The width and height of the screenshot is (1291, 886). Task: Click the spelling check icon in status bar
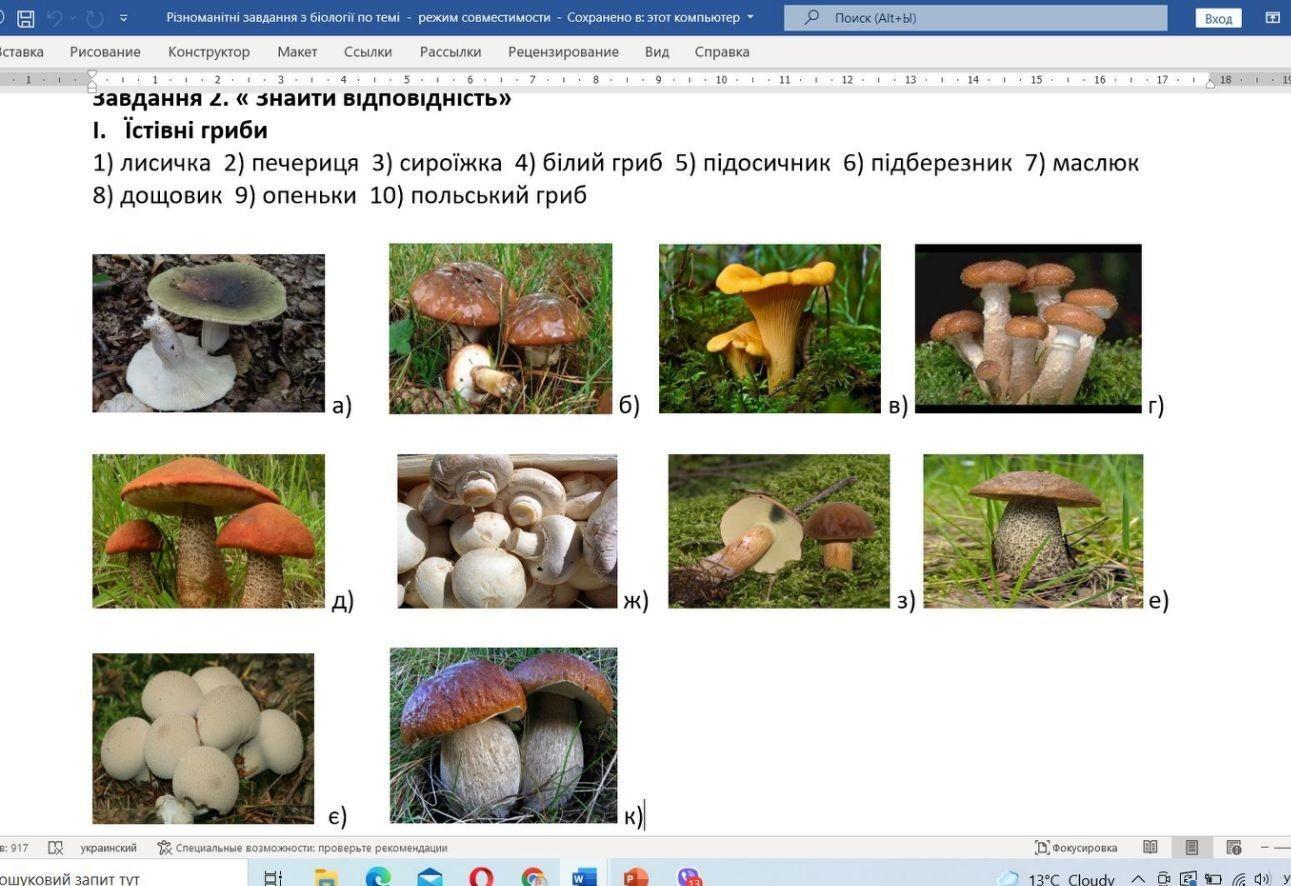(x=56, y=848)
